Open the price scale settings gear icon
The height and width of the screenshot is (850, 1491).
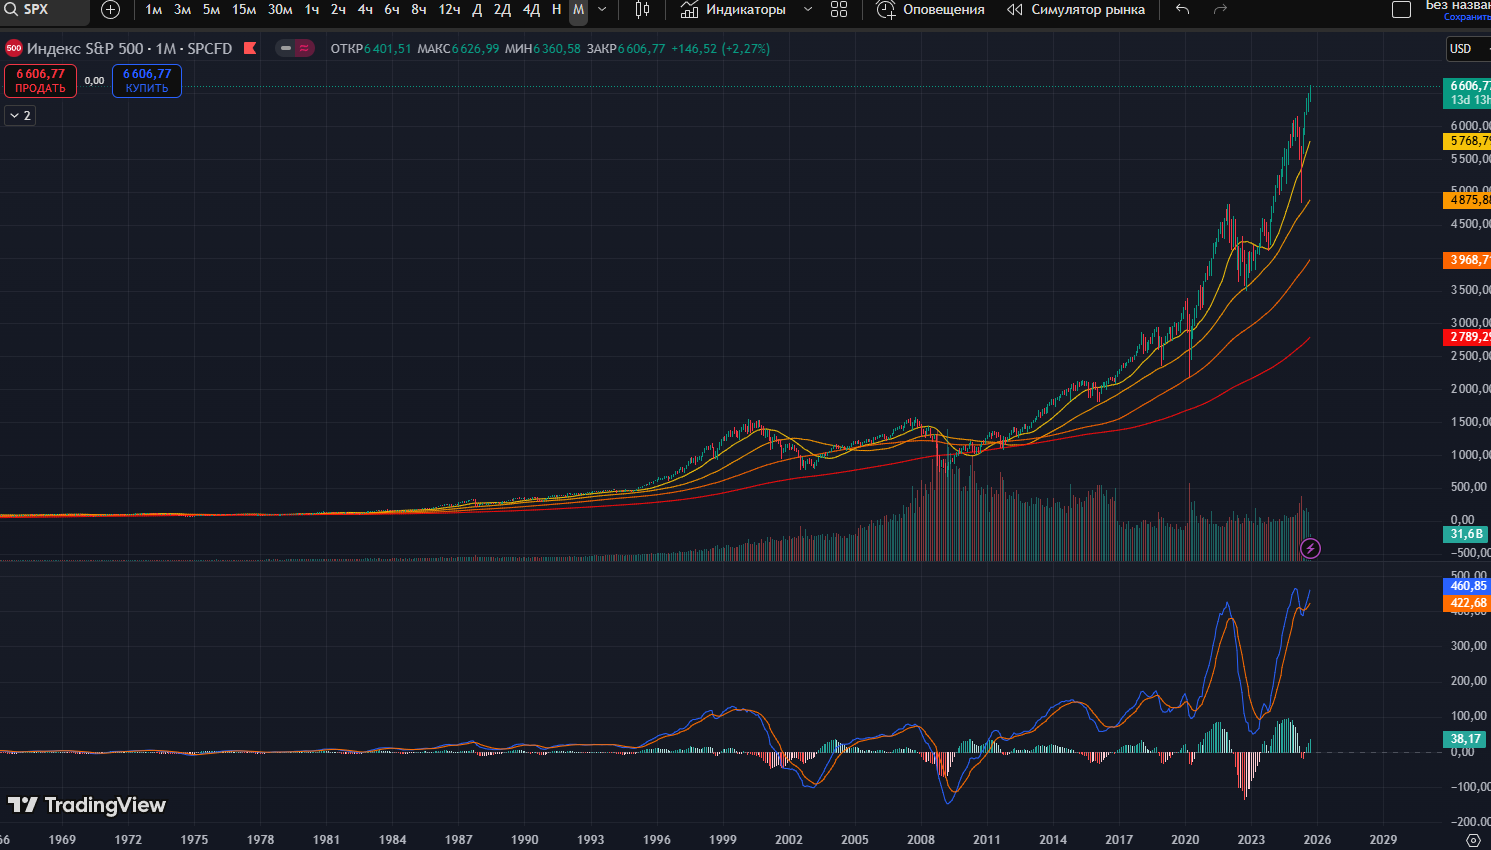(1473, 839)
